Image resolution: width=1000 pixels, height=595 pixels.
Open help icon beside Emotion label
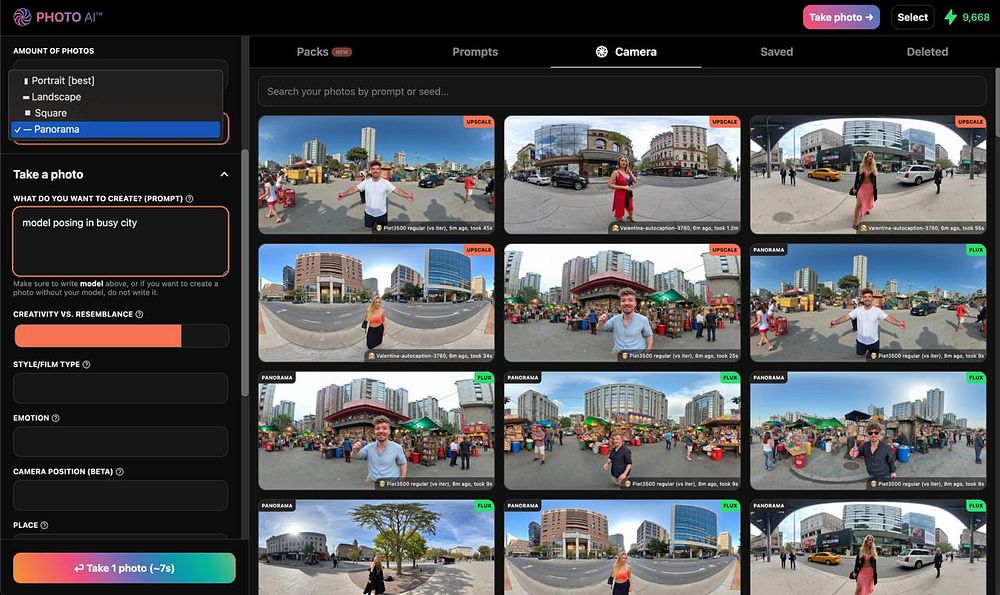click(x=55, y=418)
